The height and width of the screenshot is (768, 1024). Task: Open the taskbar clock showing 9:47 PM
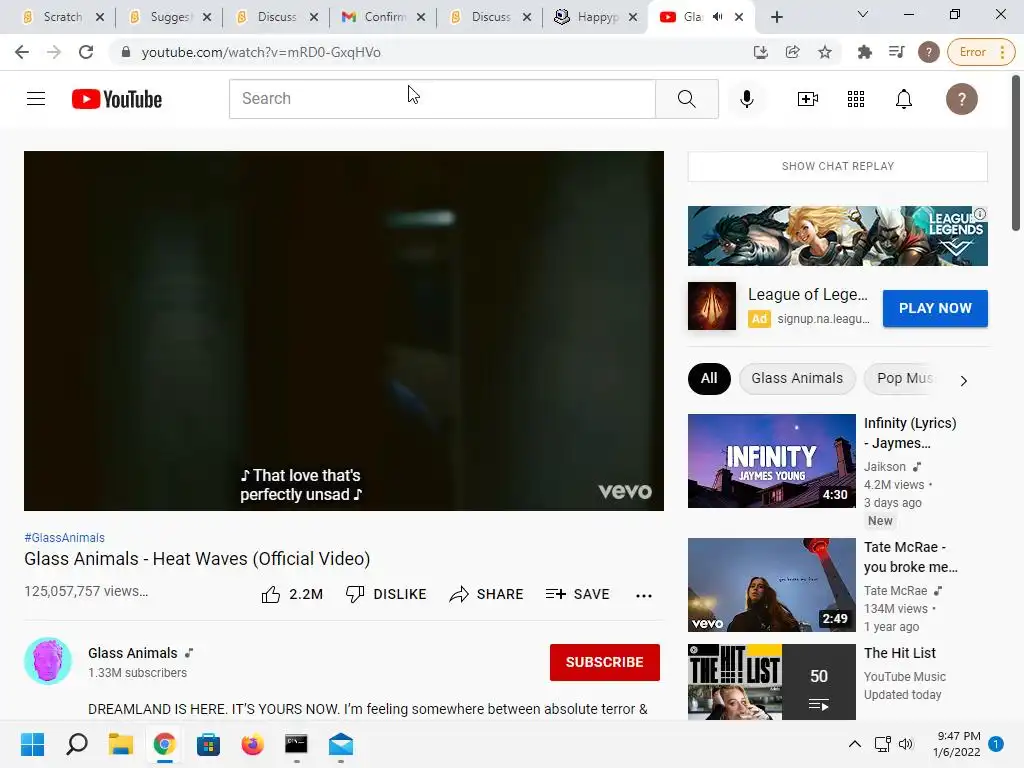[x=957, y=744]
